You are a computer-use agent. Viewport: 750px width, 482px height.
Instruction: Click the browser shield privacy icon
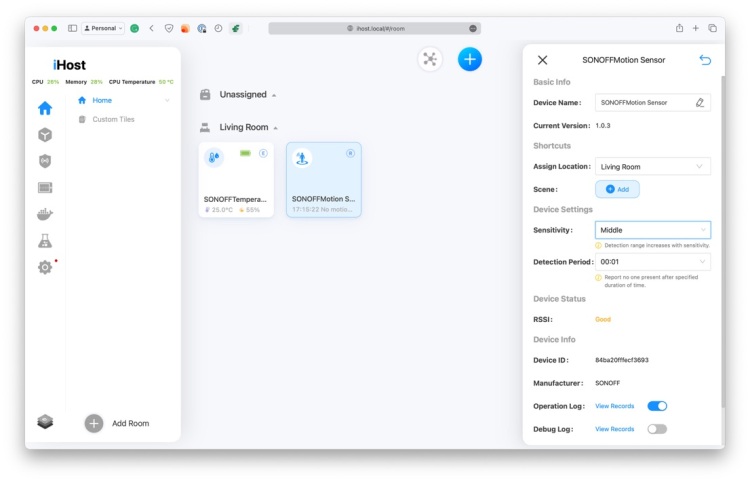168,28
